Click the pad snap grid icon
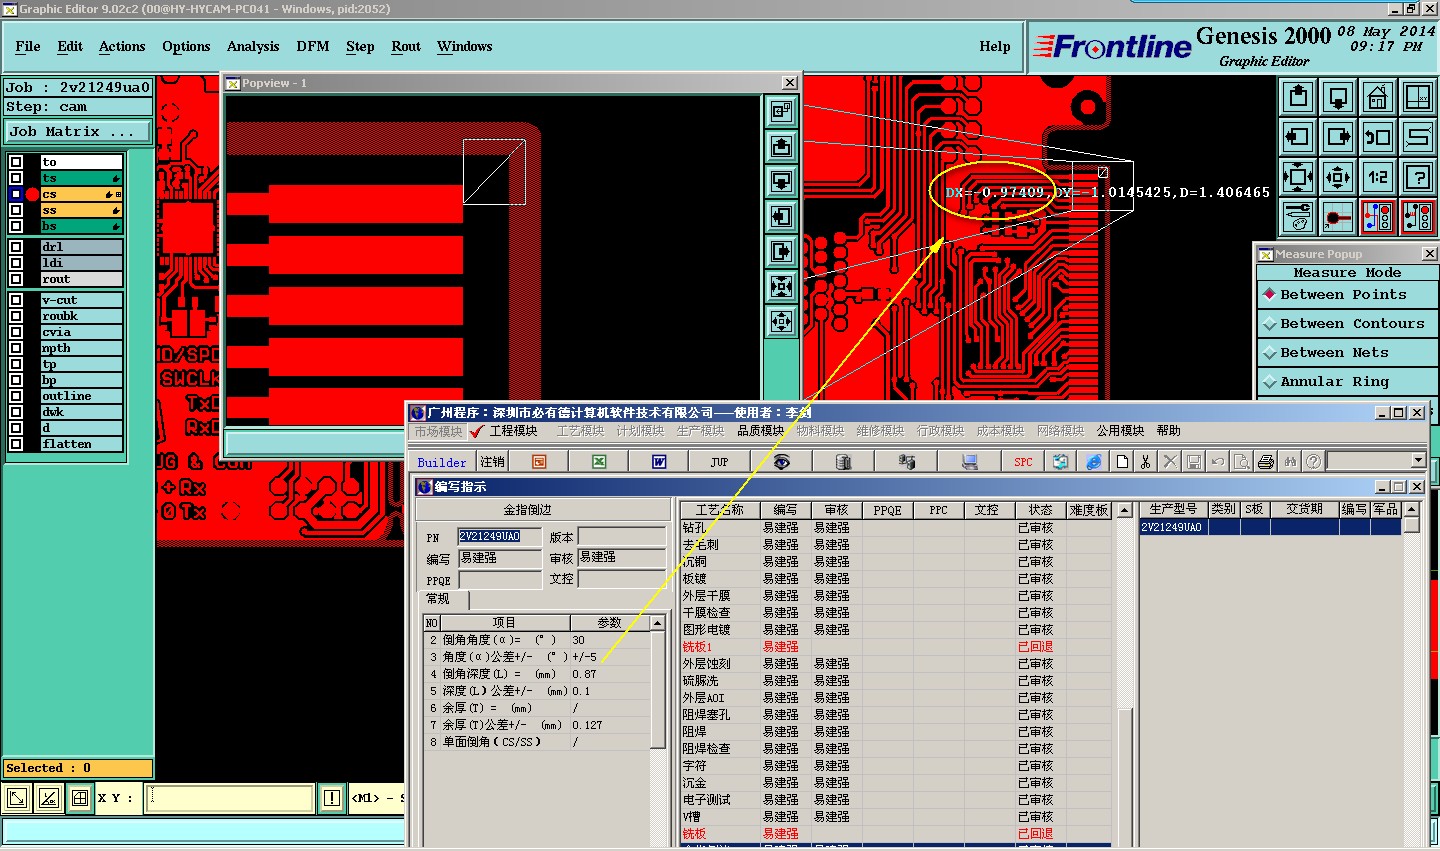 coord(1338,217)
